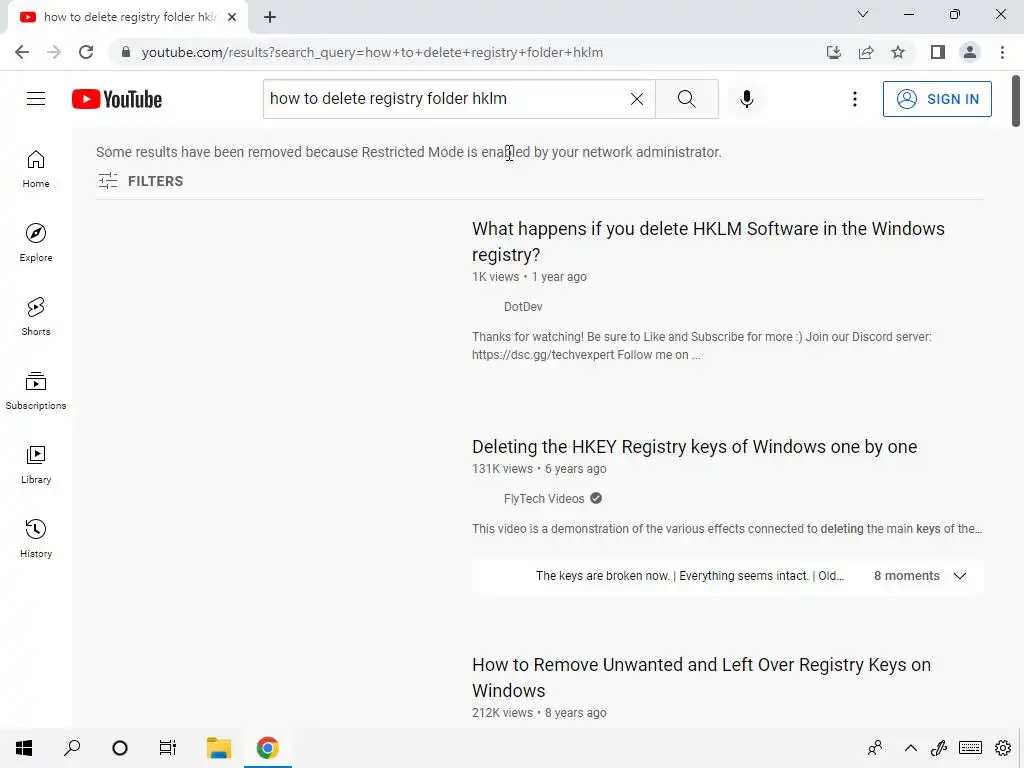Open Subscriptions in sidebar
Screen dimensions: 1024x768
coord(36,391)
